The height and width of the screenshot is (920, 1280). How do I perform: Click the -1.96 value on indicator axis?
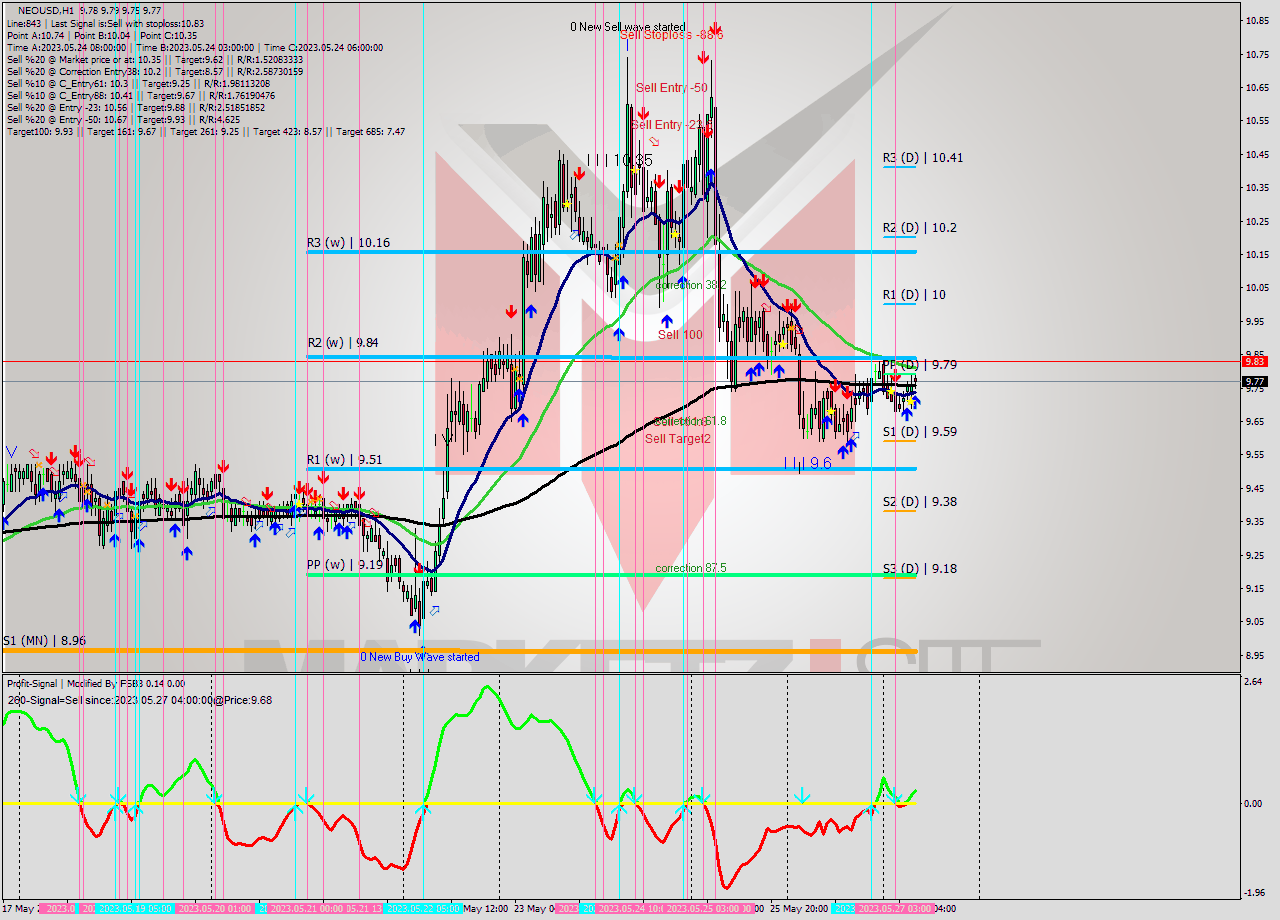[x=1255, y=893]
